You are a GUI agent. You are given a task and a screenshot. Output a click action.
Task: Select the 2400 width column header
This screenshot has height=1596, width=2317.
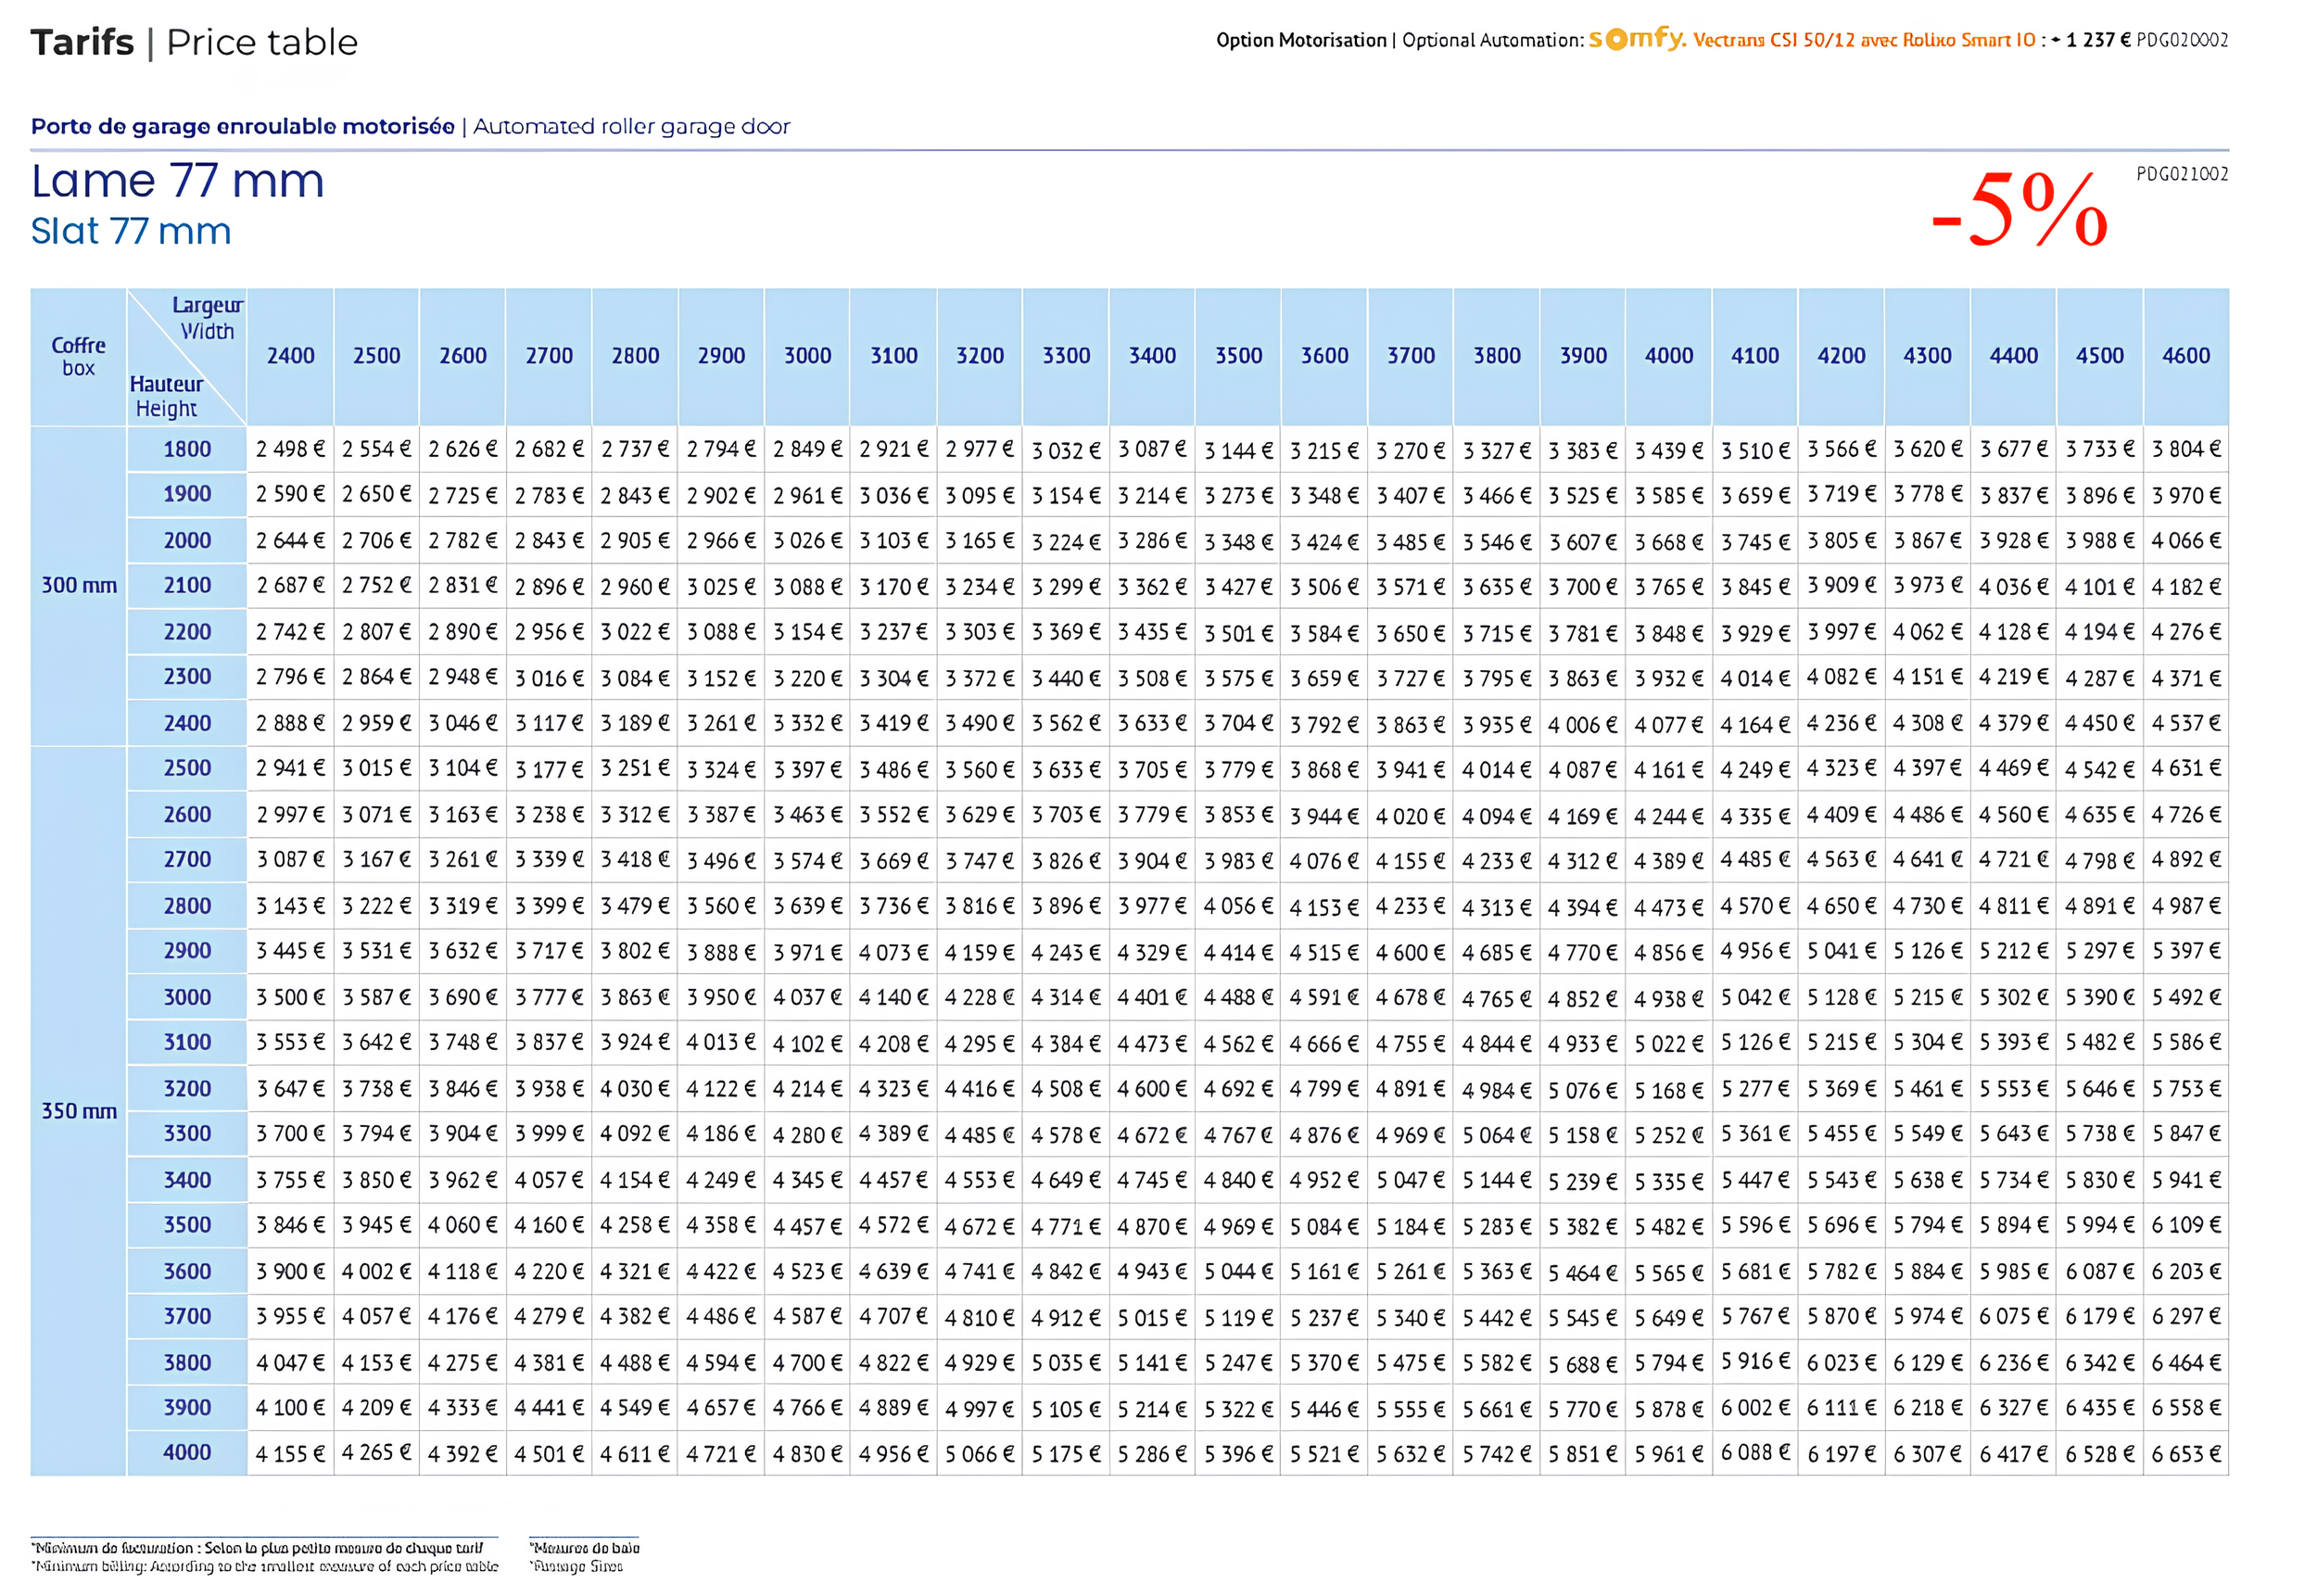click(290, 356)
